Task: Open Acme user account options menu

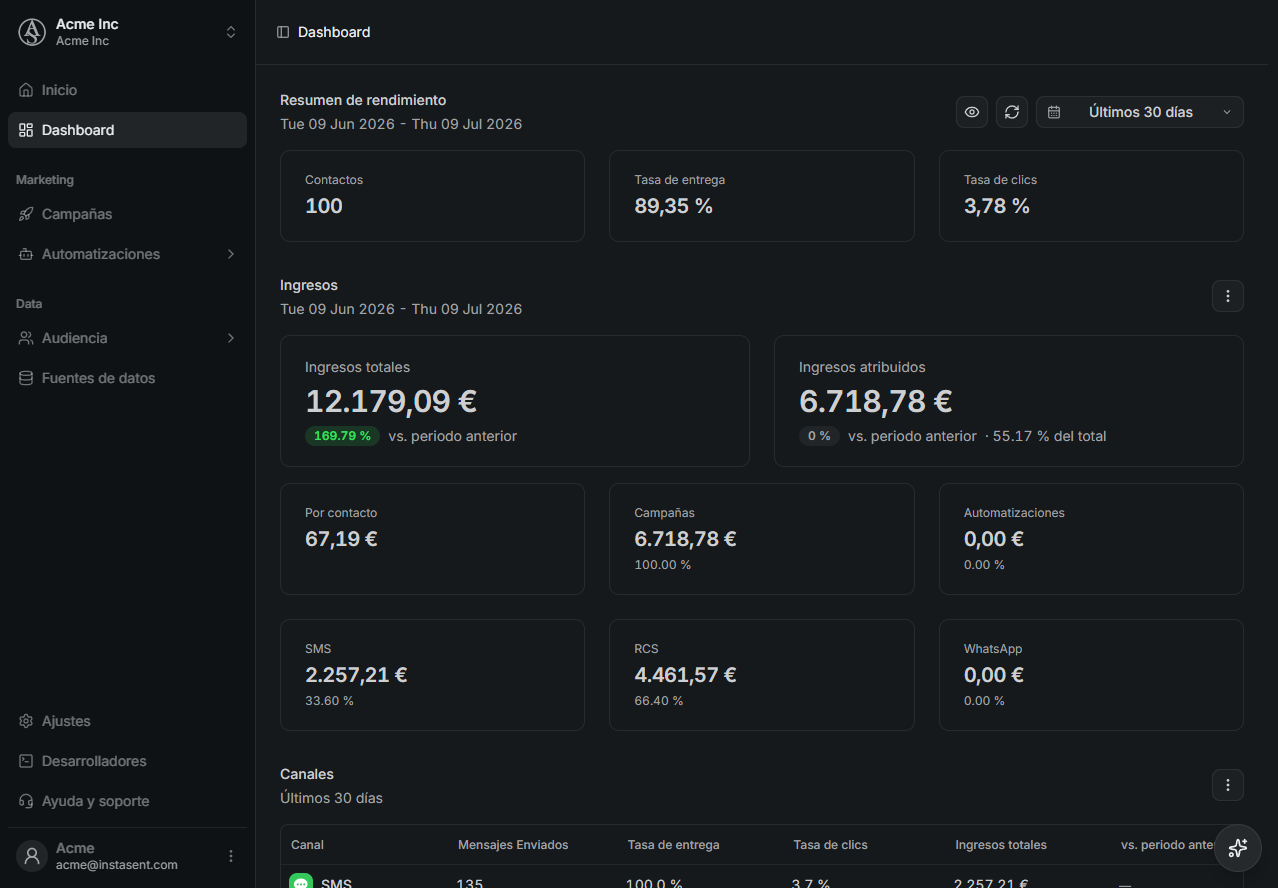Action: [x=231, y=856]
